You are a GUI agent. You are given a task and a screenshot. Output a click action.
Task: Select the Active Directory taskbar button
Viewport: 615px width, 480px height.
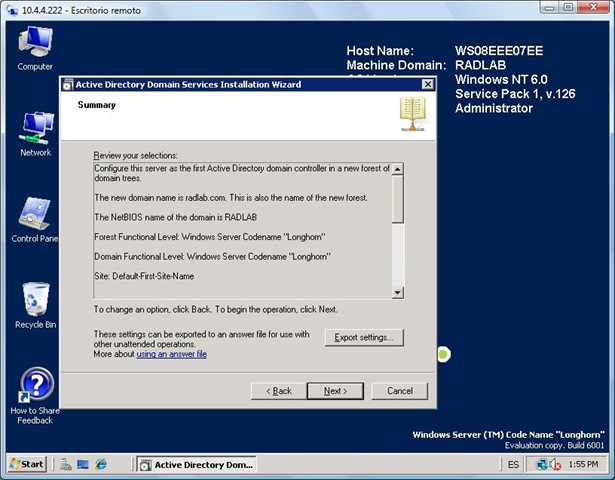point(196,465)
